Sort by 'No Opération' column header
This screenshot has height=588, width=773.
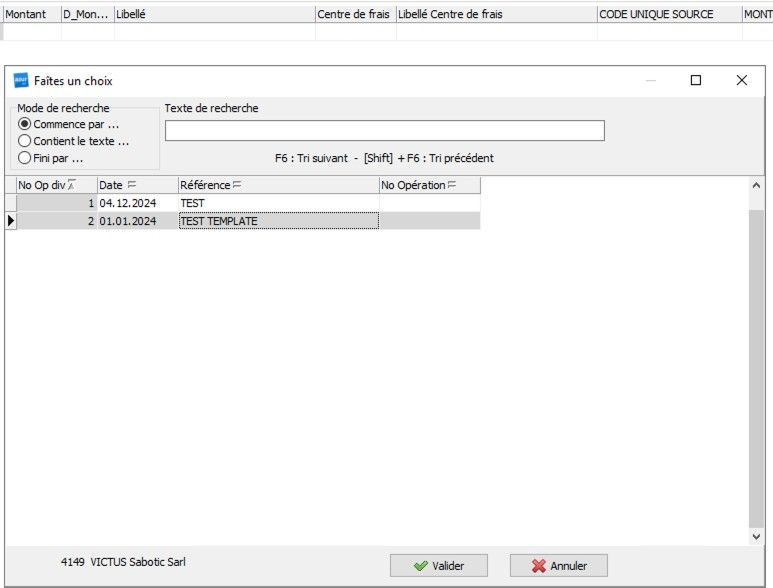[x=430, y=185]
